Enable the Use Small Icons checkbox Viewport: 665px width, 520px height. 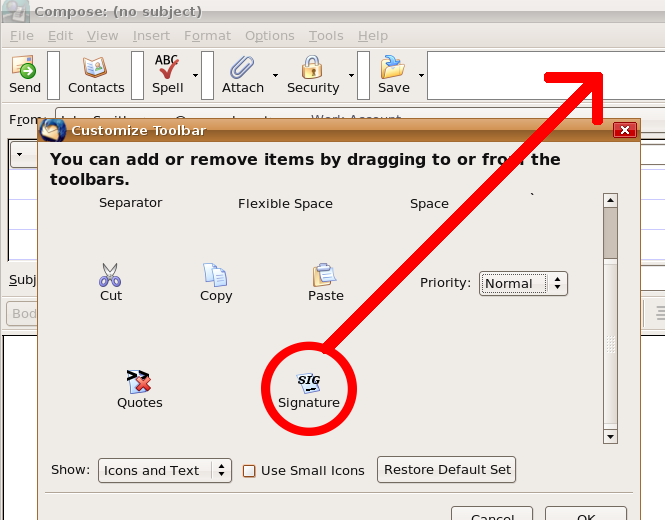[250, 471]
